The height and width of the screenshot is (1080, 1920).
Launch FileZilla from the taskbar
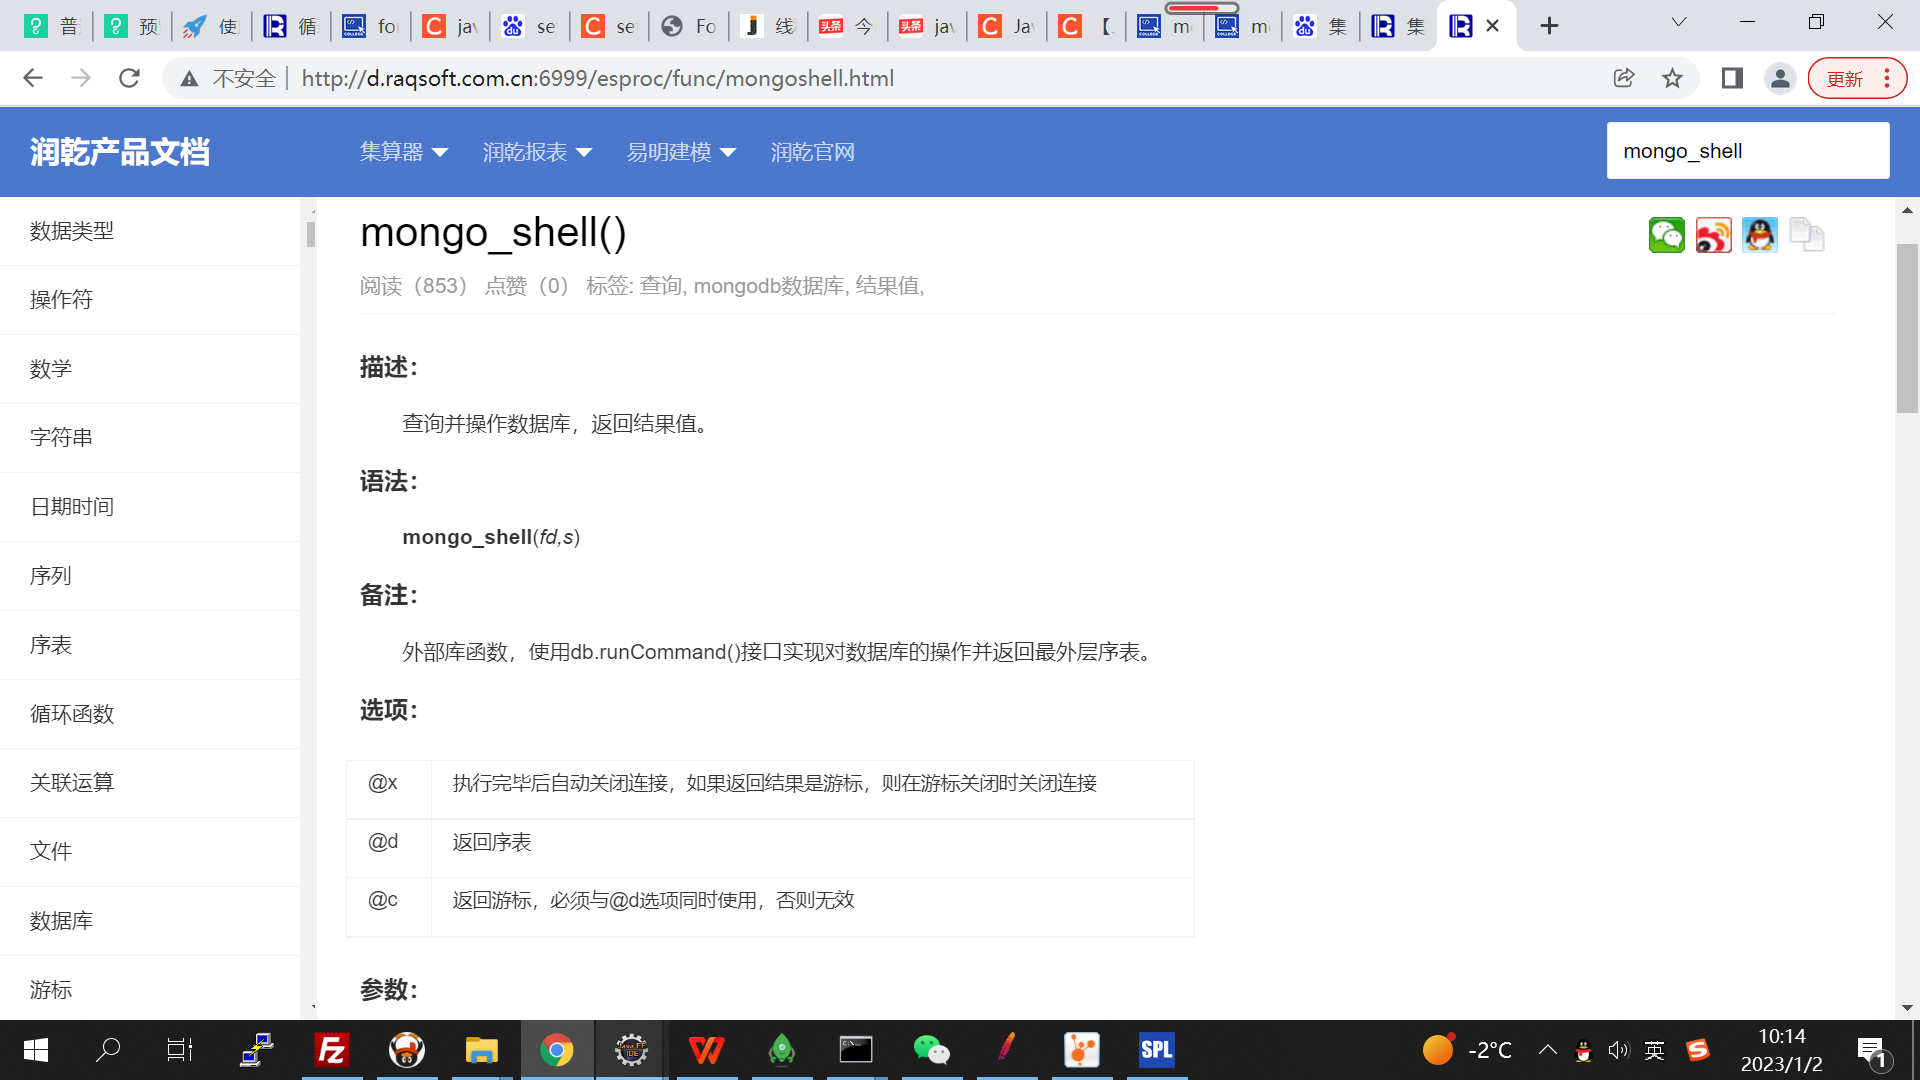331,1050
